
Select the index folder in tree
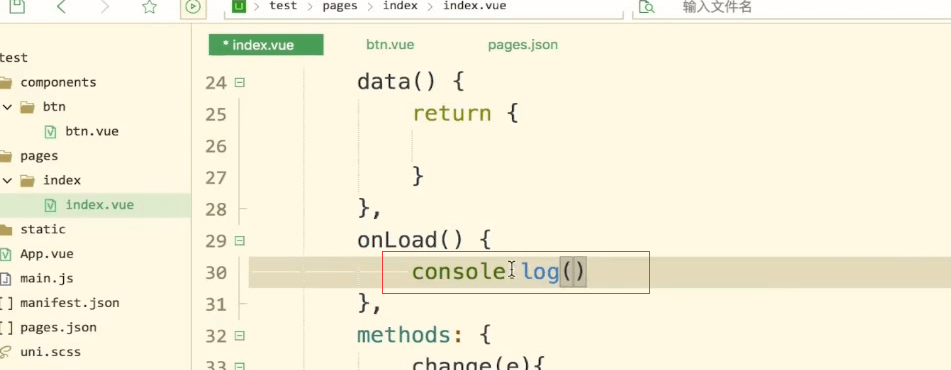pyautogui.click(x=62, y=180)
